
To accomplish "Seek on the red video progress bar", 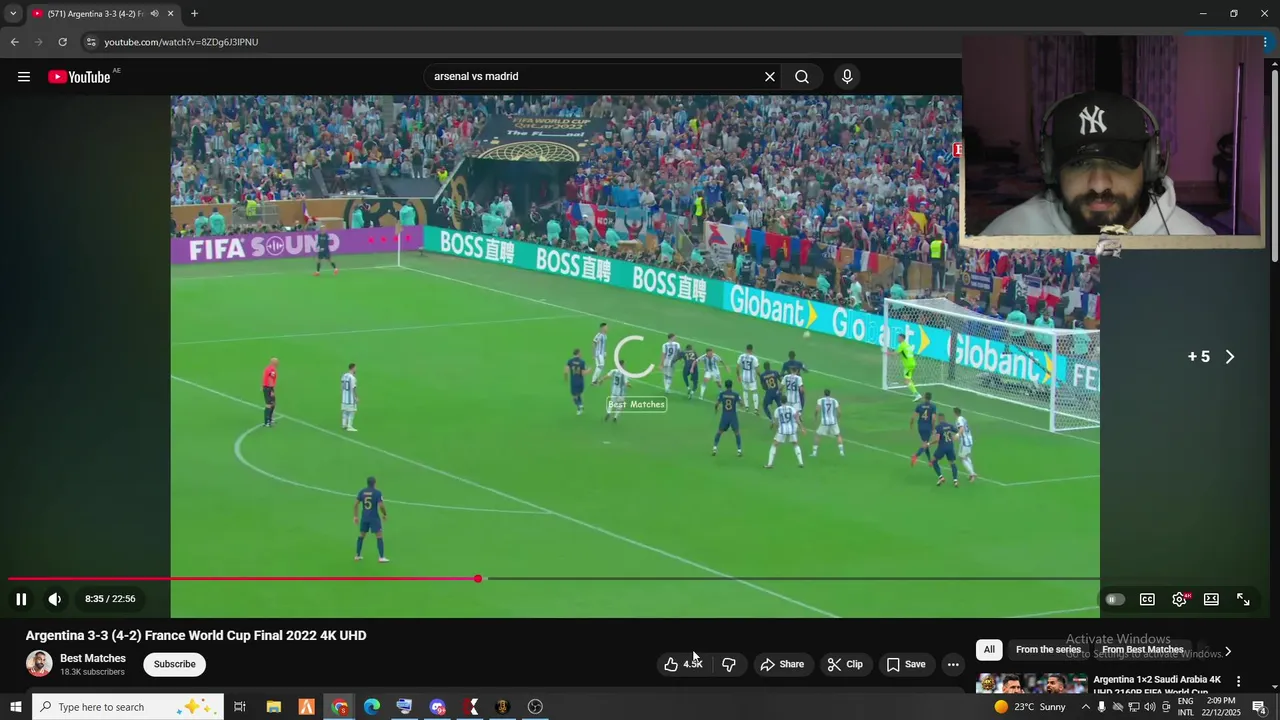I will pyautogui.click(x=554, y=579).
